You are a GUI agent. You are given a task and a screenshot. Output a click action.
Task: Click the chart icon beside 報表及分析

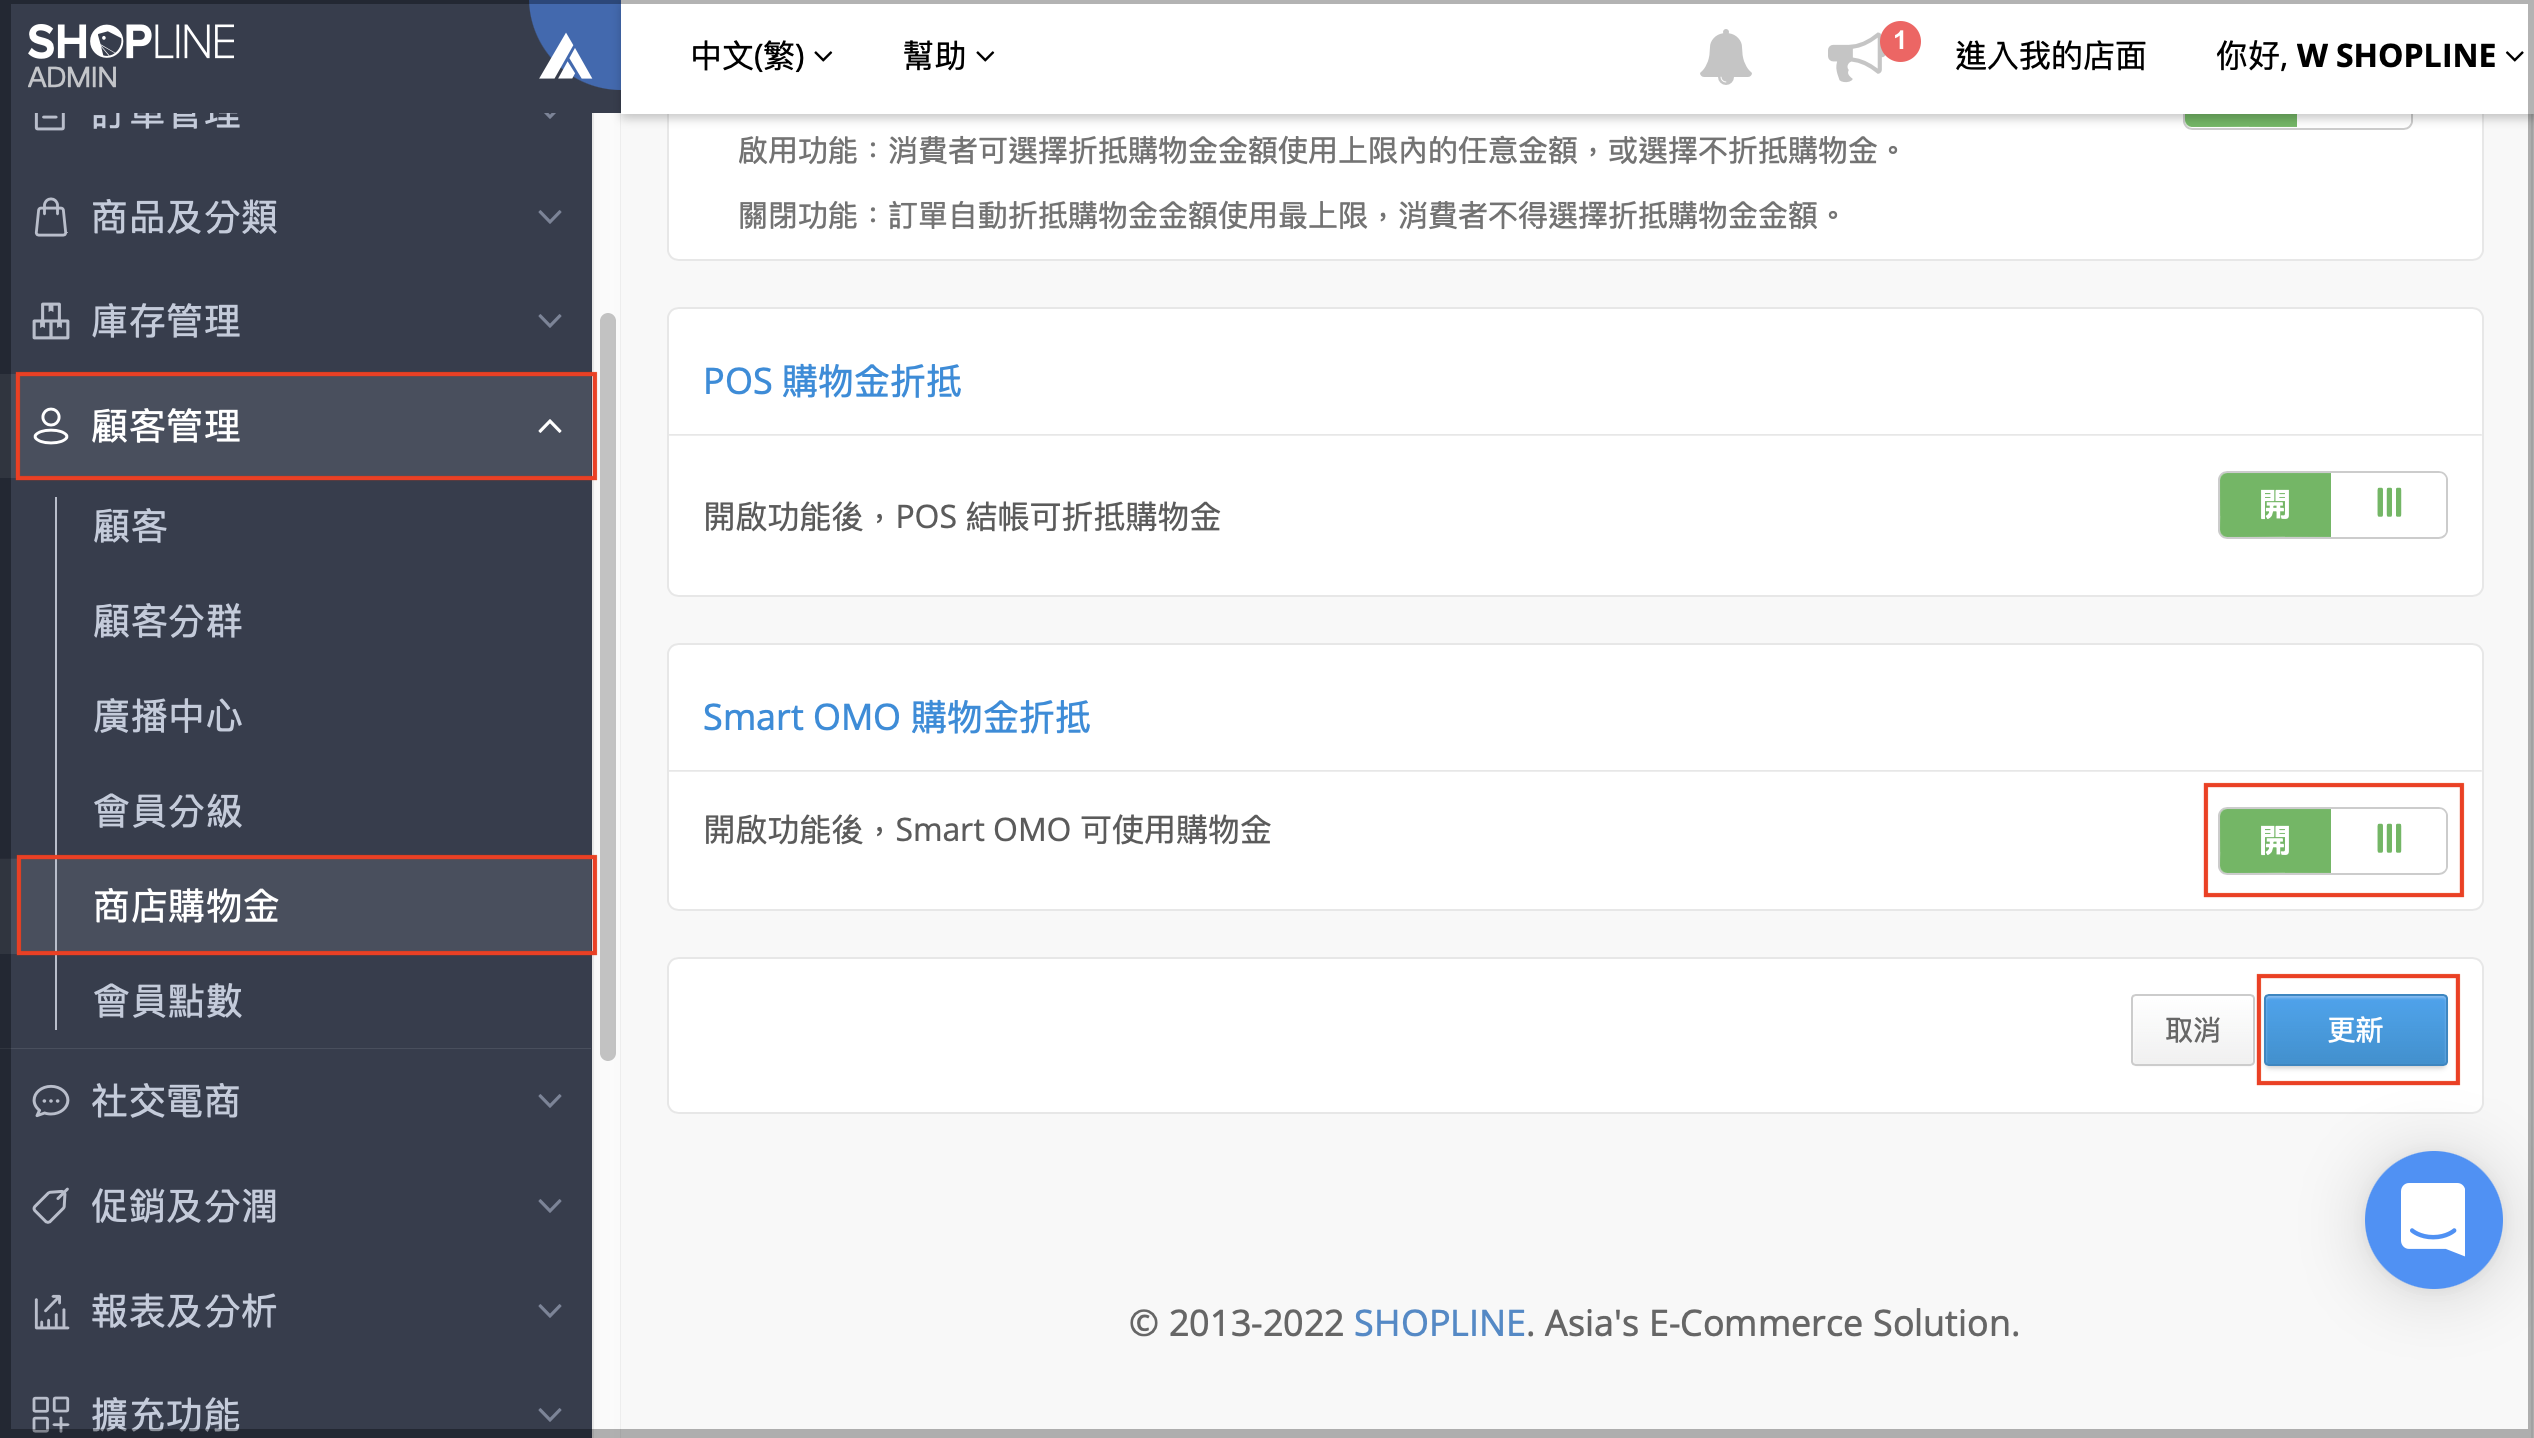51,1311
